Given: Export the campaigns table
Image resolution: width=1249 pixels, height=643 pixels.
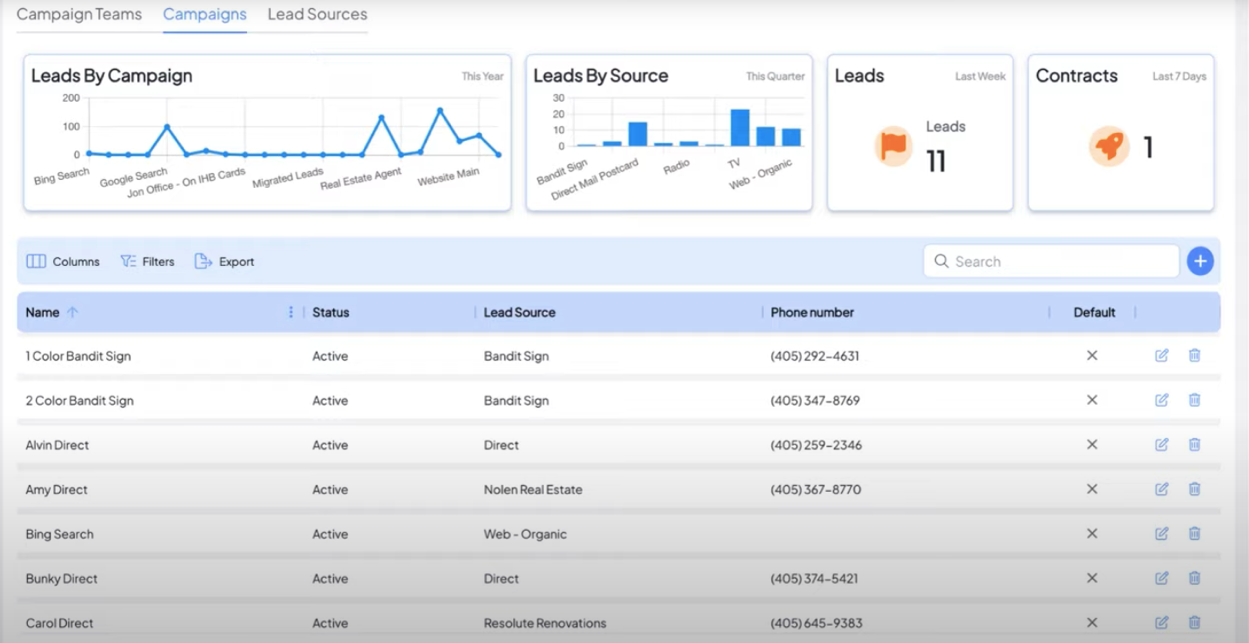Looking at the screenshot, I should tap(224, 261).
